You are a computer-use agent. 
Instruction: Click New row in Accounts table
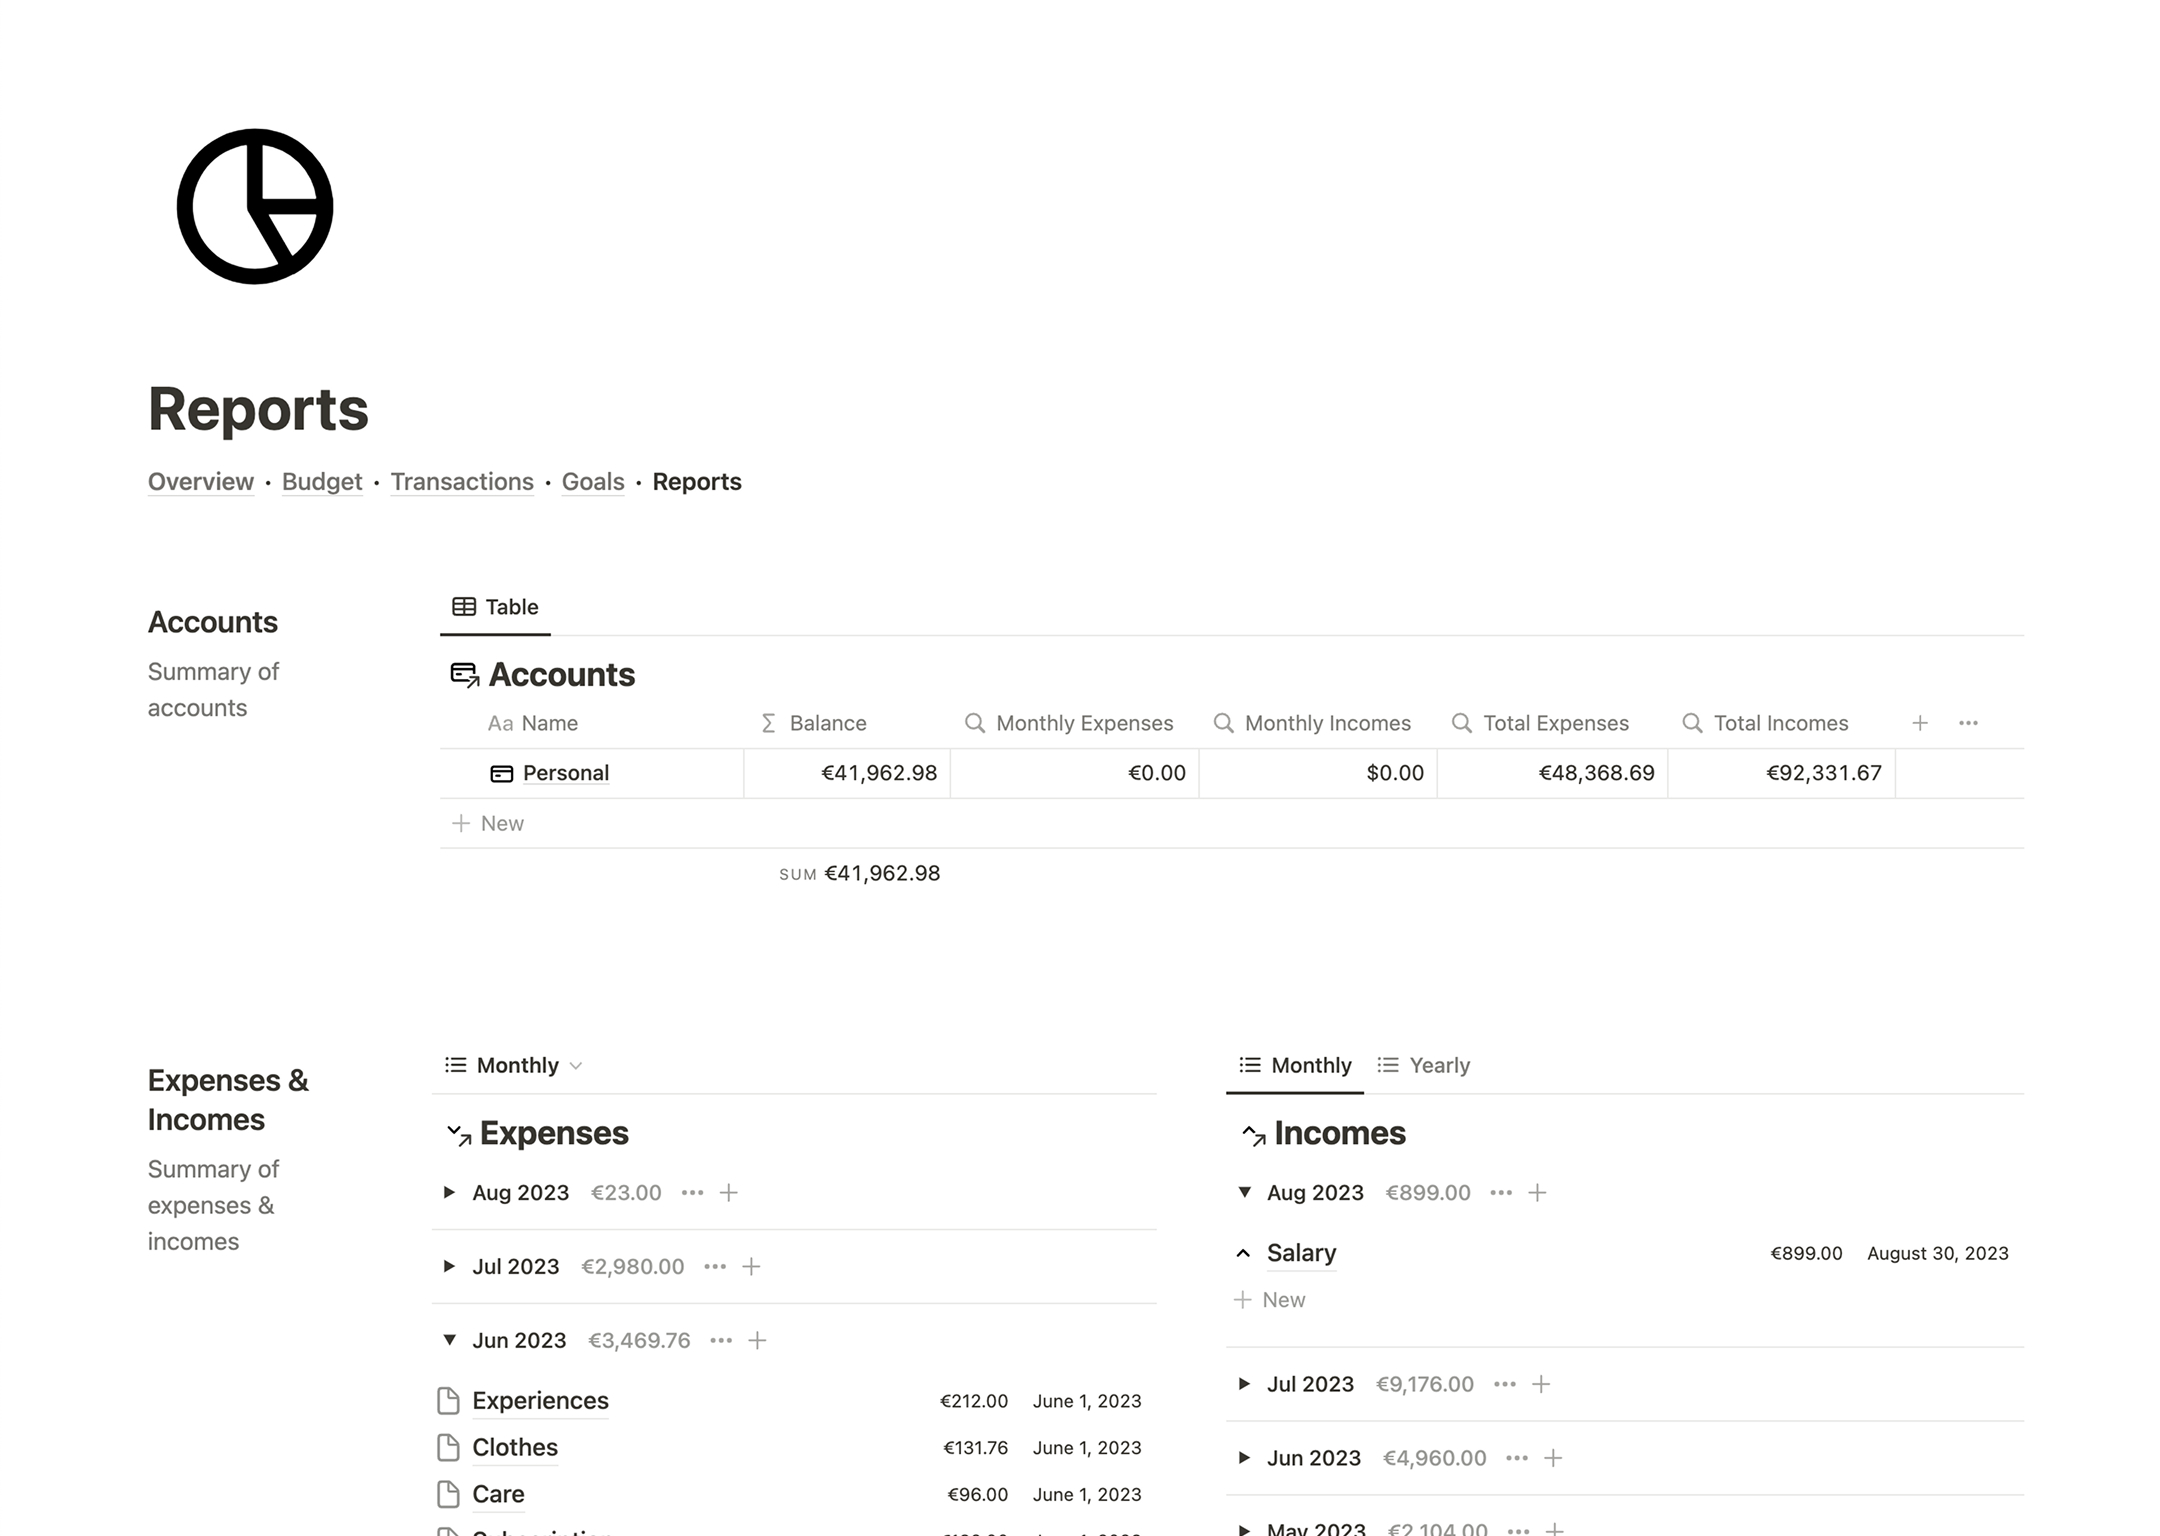coord(489,823)
